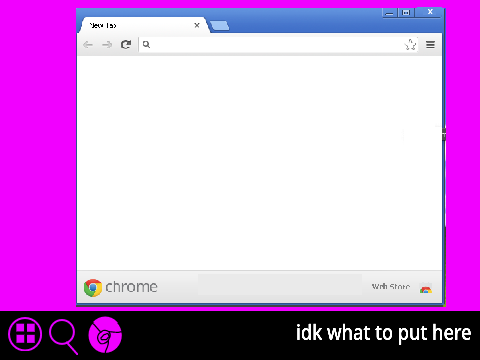Minimize the Chrome window

(389, 13)
